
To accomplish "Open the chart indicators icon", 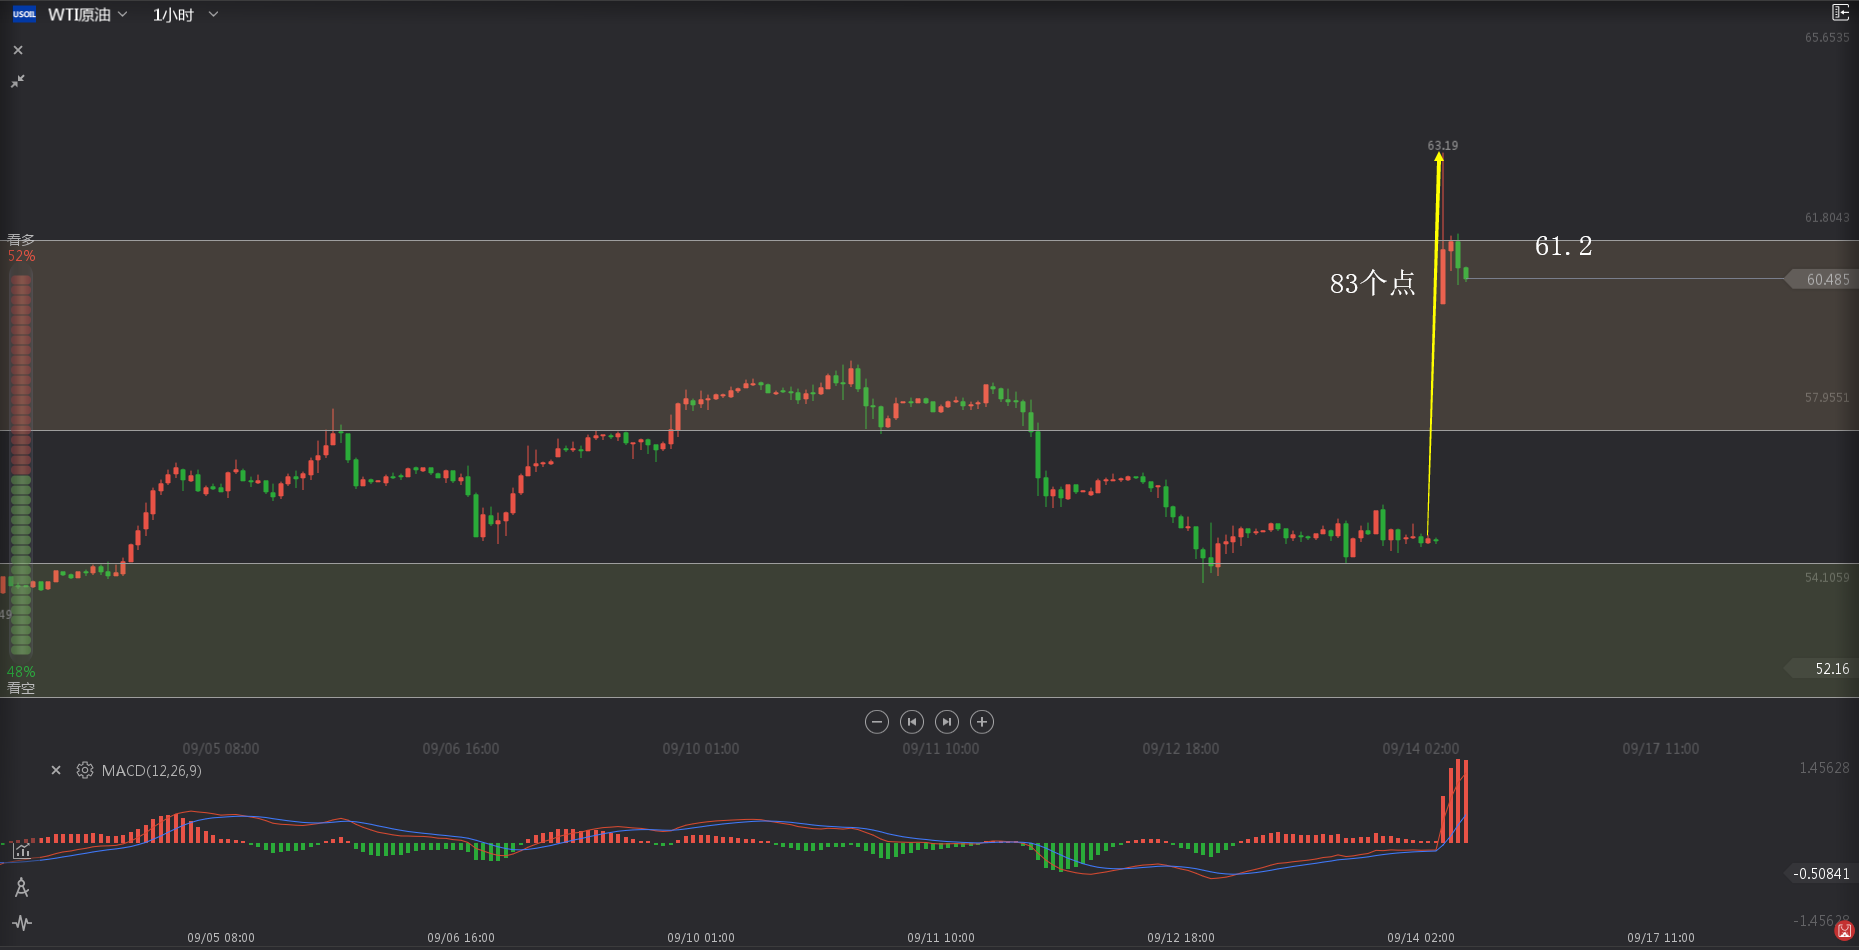I will click(x=22, y=851).
